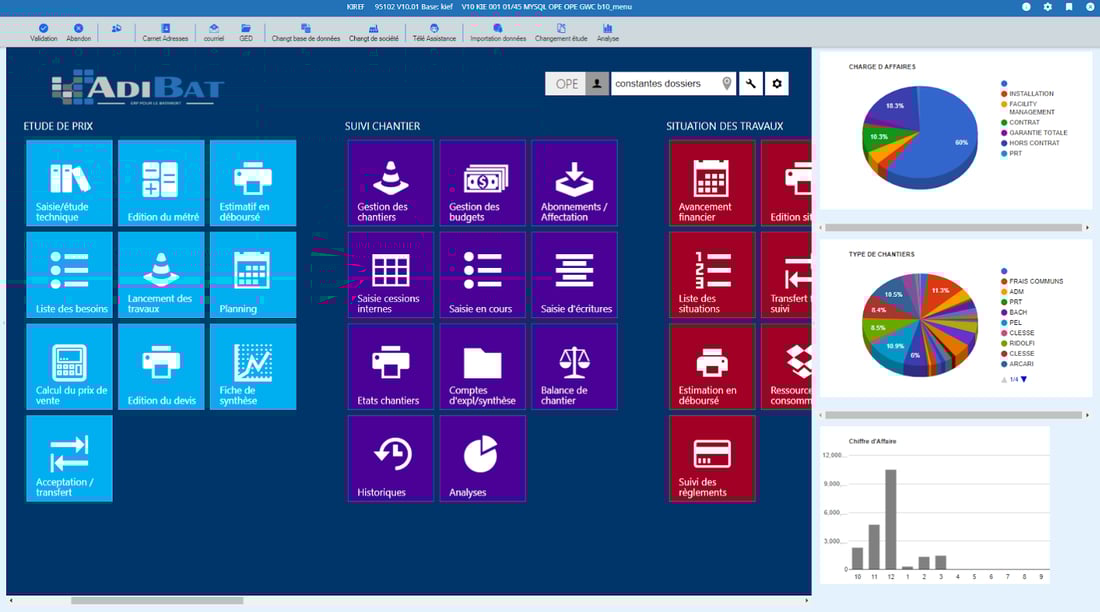Launch Balance de chantier

574,366
